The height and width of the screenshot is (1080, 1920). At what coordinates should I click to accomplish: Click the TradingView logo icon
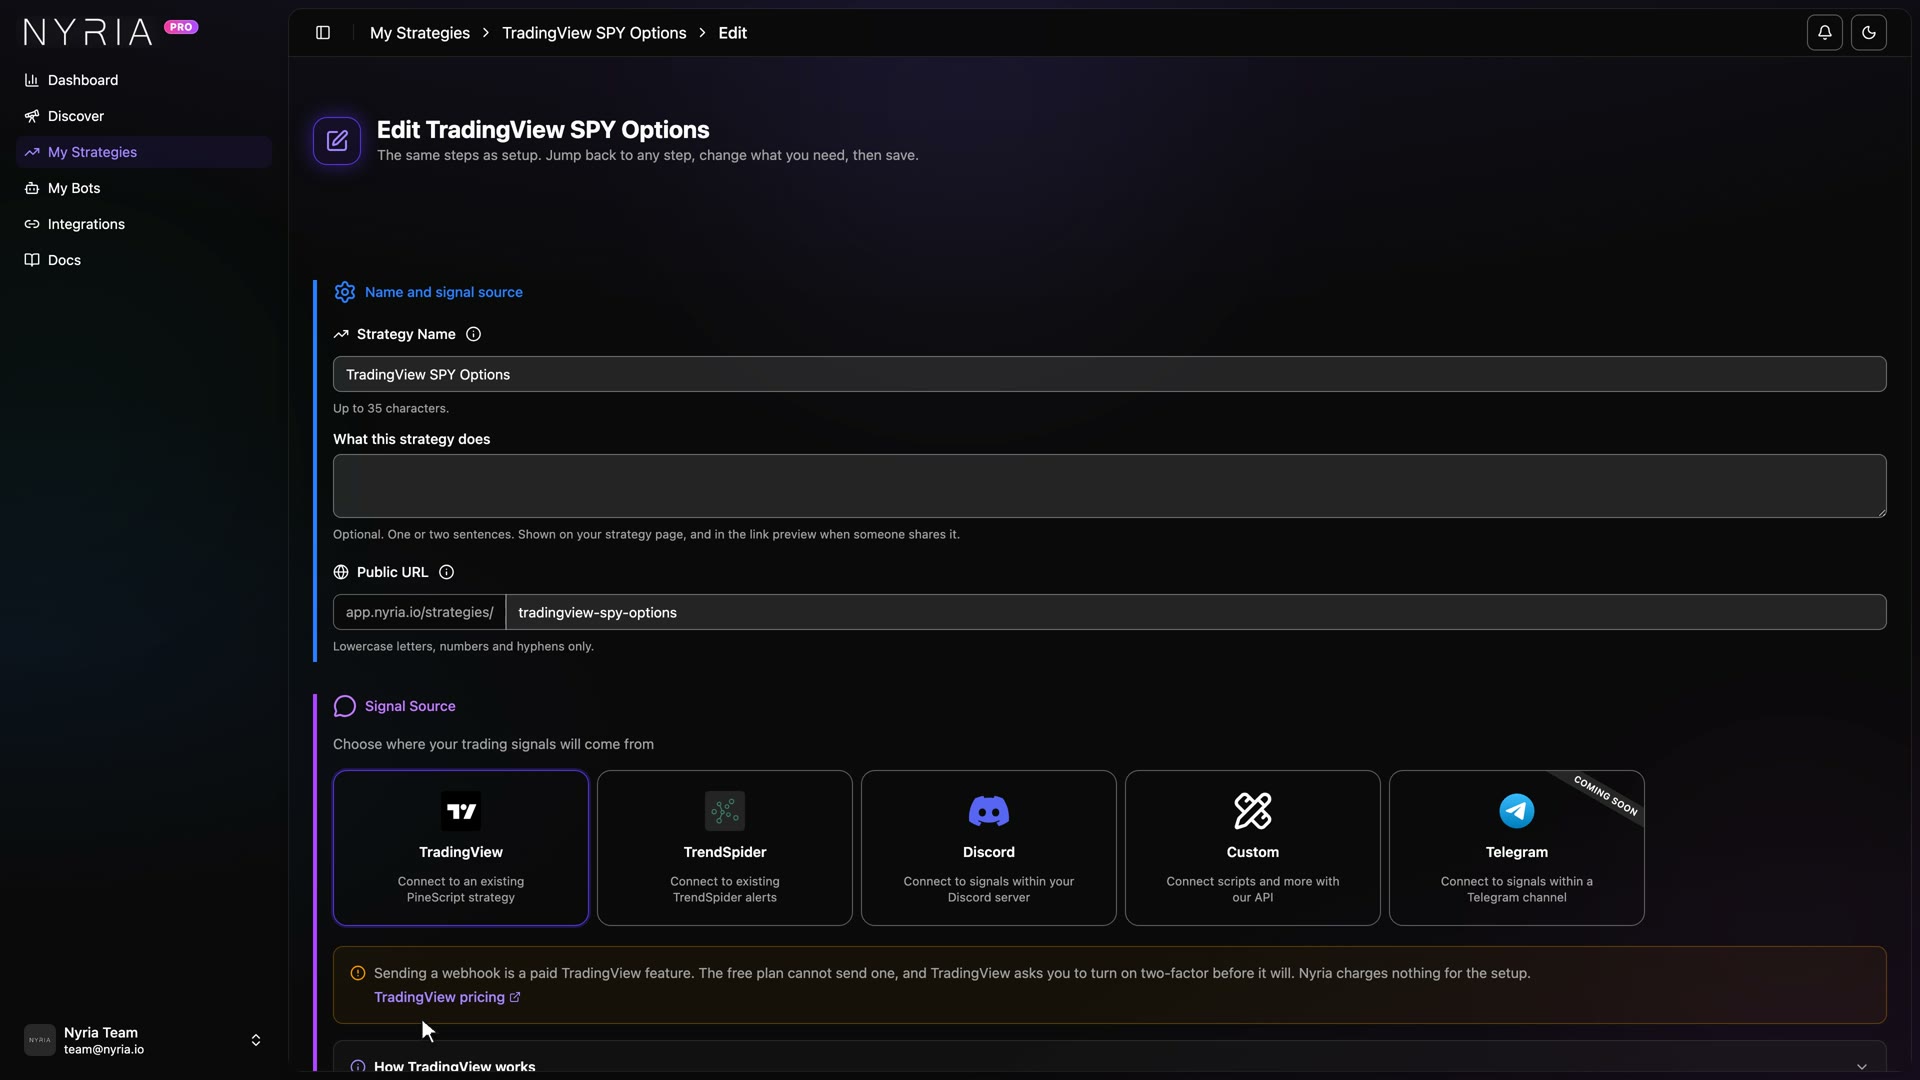pyautogui.click(x=461, y=811)
